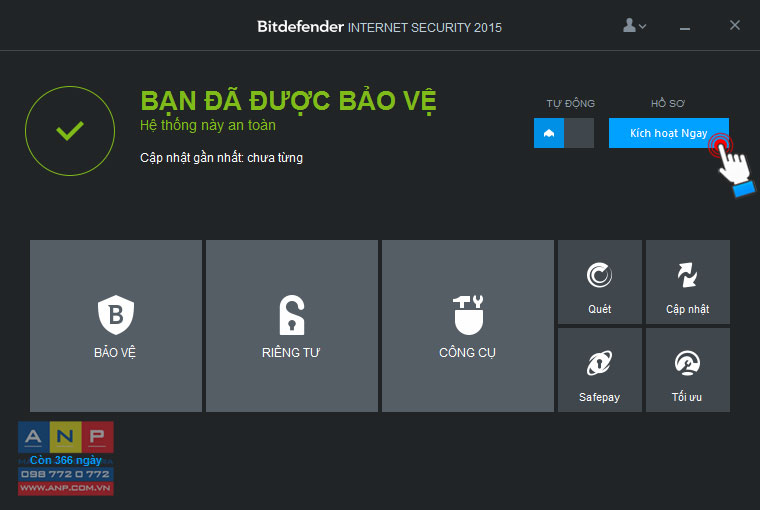760x510 pixels.
Task: Minimize the Bitdefender window
Action: 684,28
